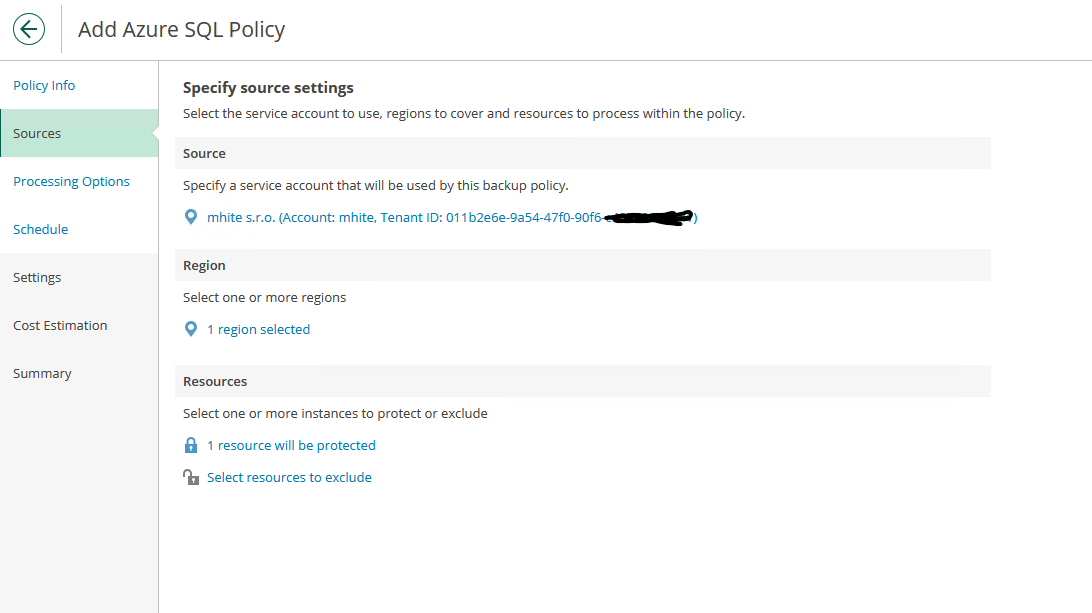Click 'Select resources to exclude' link
The image size is (1092, 613).
point(289,477)
